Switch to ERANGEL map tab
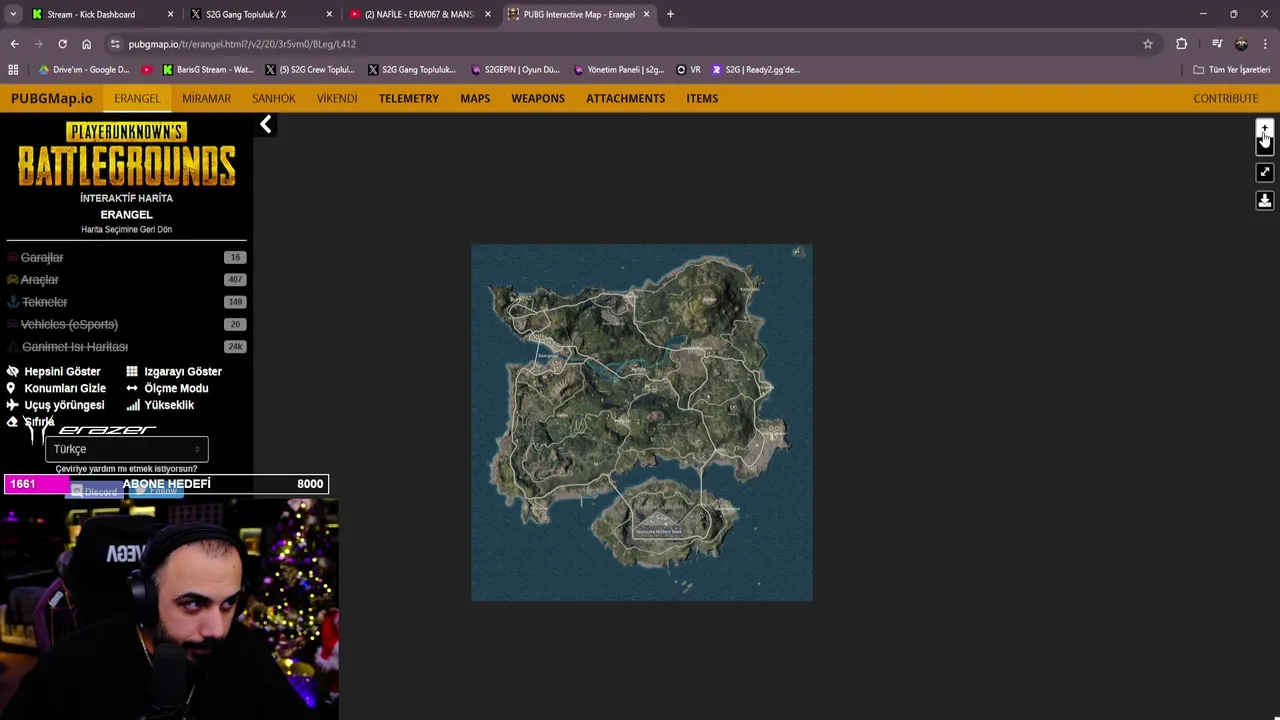 click(x=137, y=98)
